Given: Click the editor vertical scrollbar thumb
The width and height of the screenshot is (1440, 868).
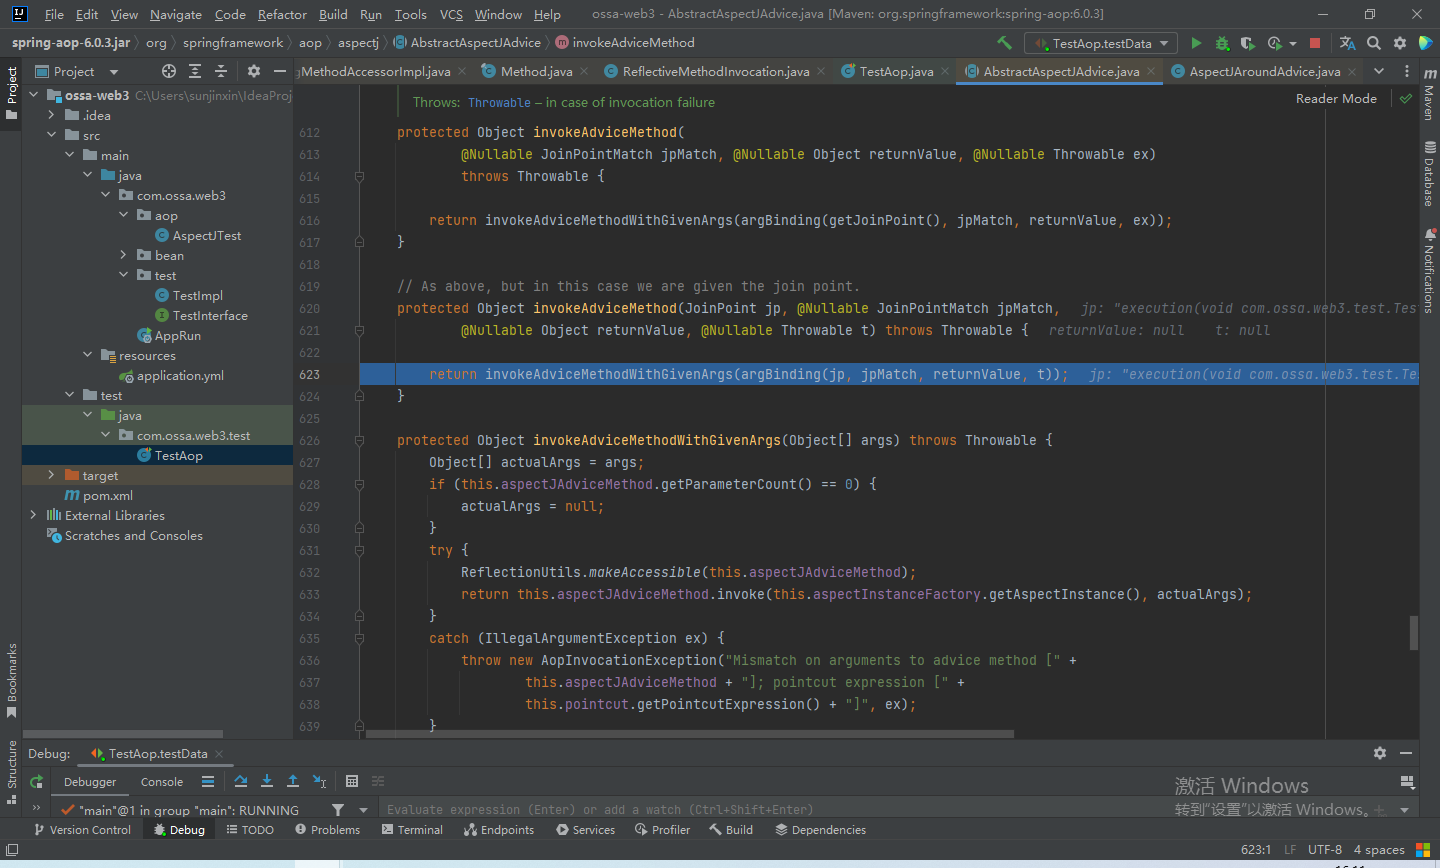Looking at the screenshot, I should (1414, 633).
